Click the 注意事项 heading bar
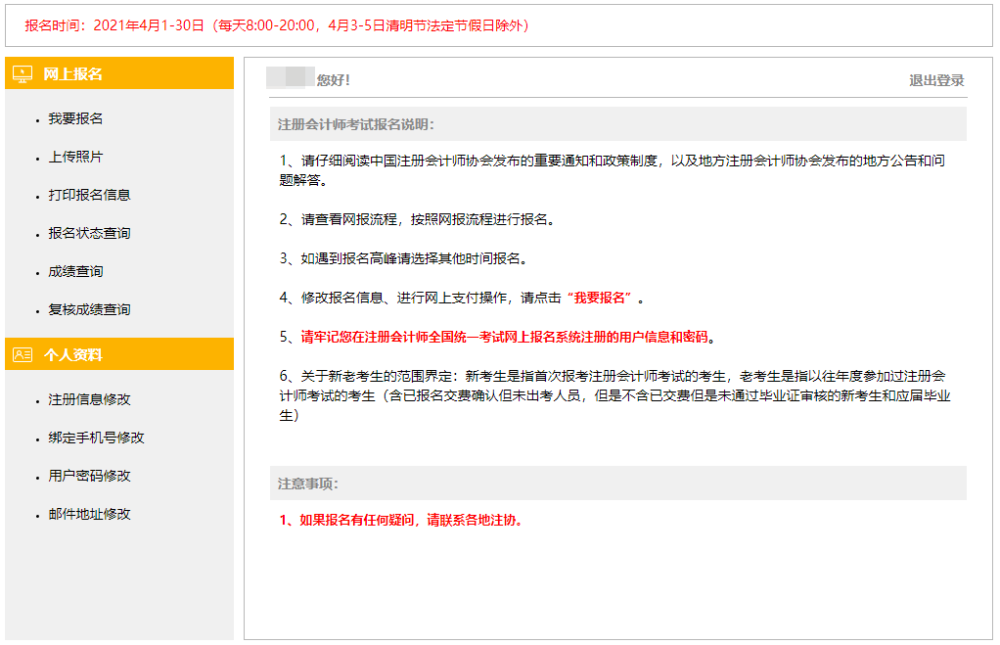1000x645 pixels. click(x=308, y=484)
